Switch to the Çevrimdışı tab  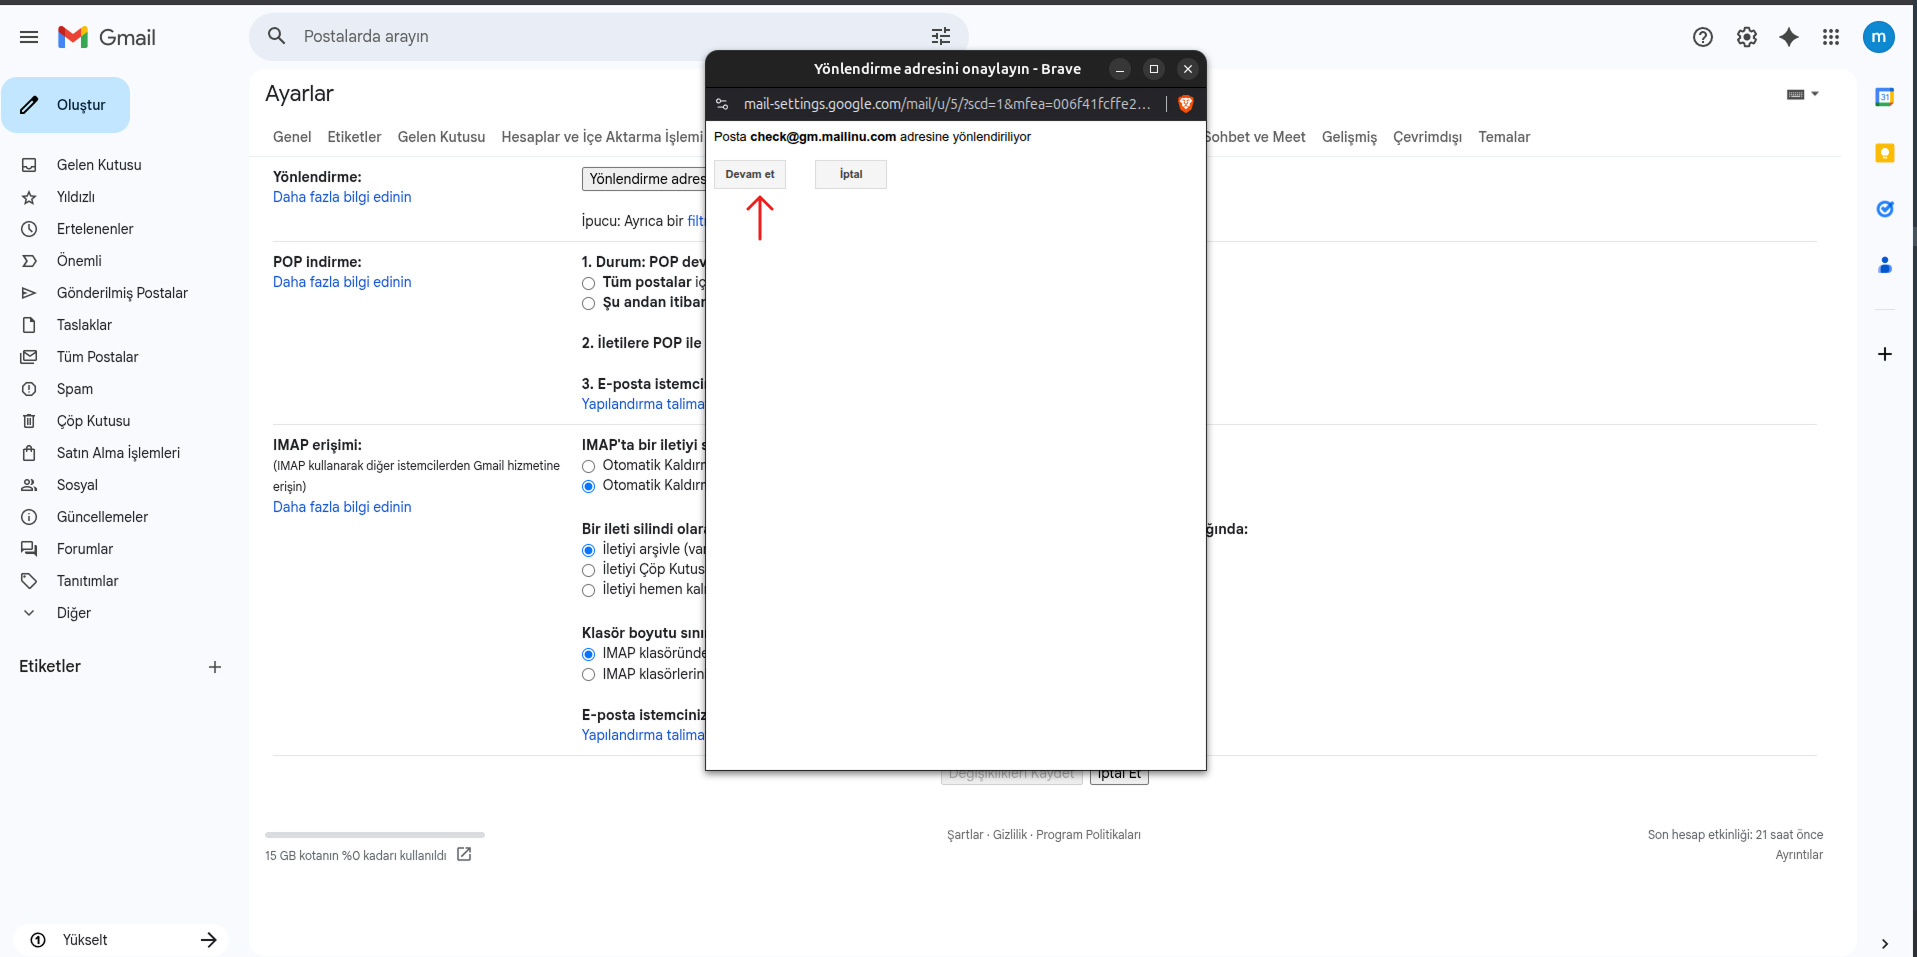[x=1427, y=137]
